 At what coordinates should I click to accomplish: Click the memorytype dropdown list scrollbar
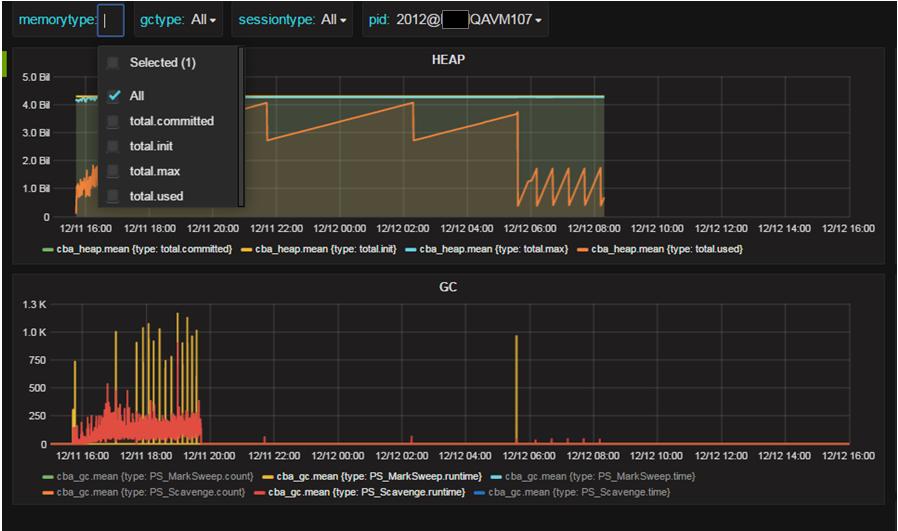(241, 126)
